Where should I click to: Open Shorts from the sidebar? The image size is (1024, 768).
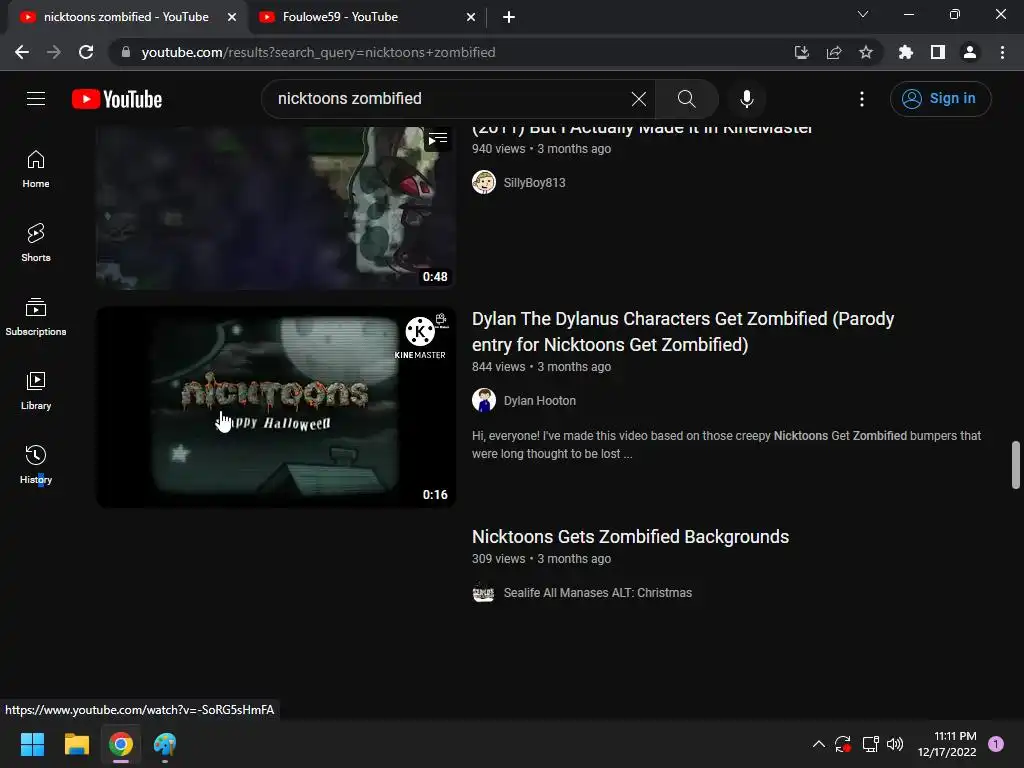pyautogui.click(x=36, y=243)
